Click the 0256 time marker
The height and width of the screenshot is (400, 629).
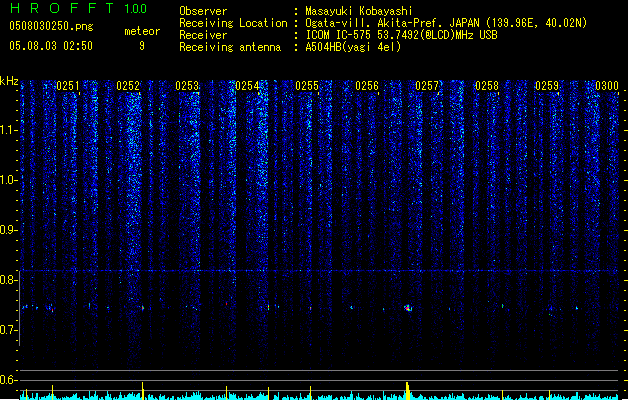coord(367,86)
